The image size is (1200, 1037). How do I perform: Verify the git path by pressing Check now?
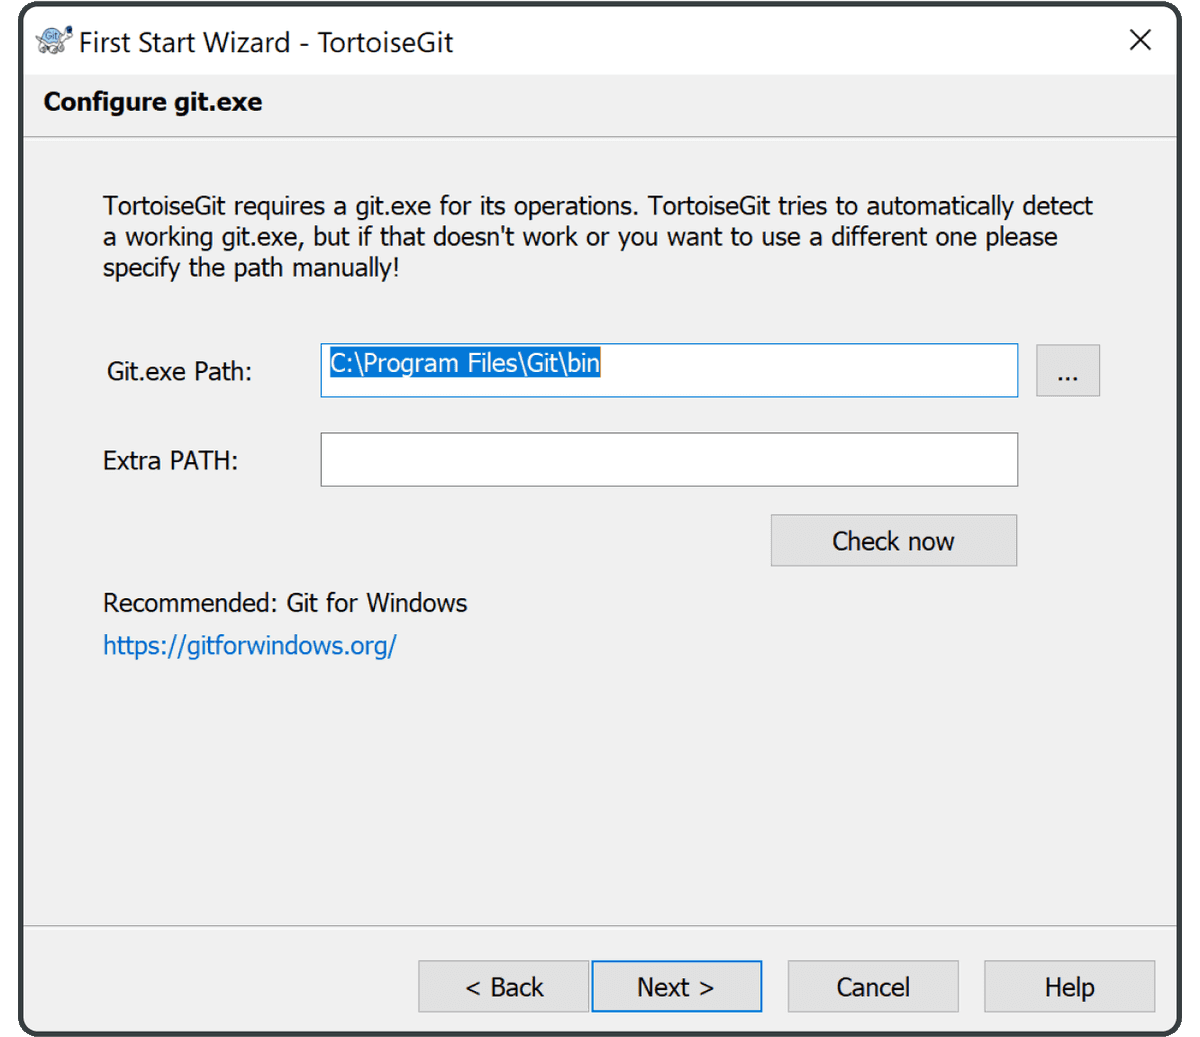(893, 540)
